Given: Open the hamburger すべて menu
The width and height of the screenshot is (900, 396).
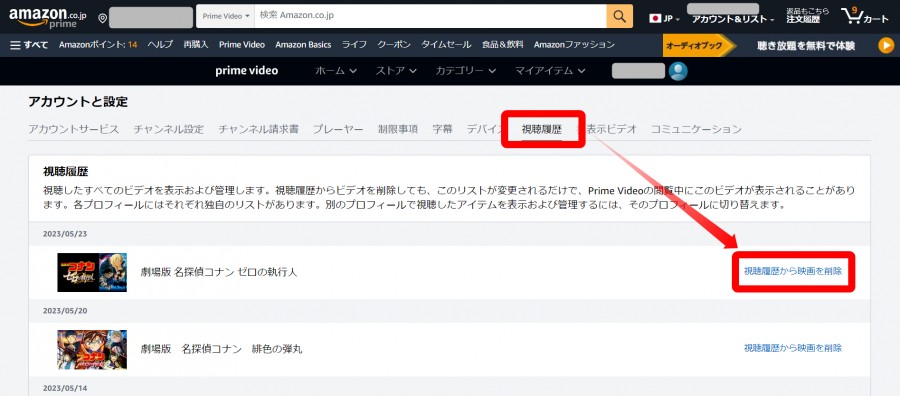Looking at the screenshot, I should pos(29,45).
